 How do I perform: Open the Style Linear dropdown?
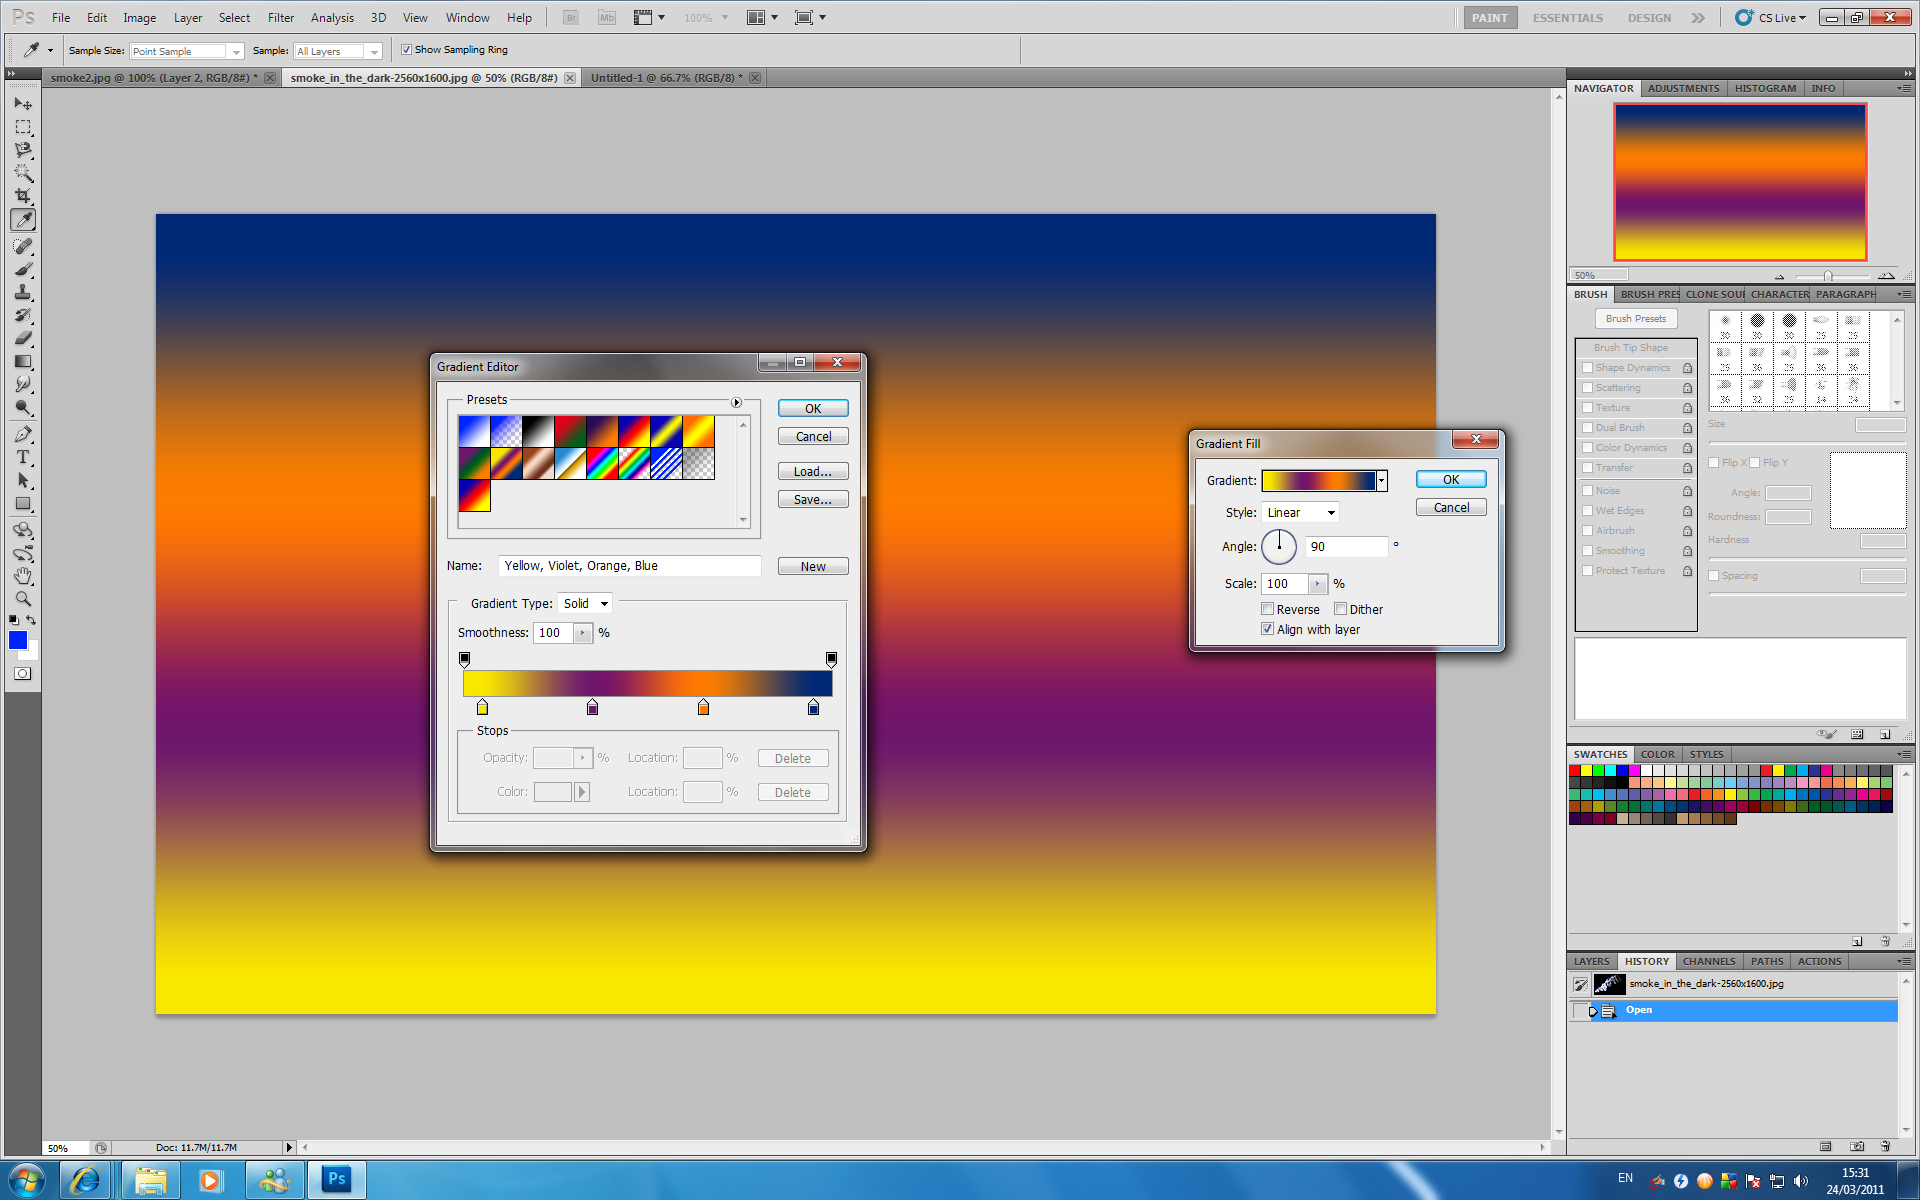pos(1300,512)
